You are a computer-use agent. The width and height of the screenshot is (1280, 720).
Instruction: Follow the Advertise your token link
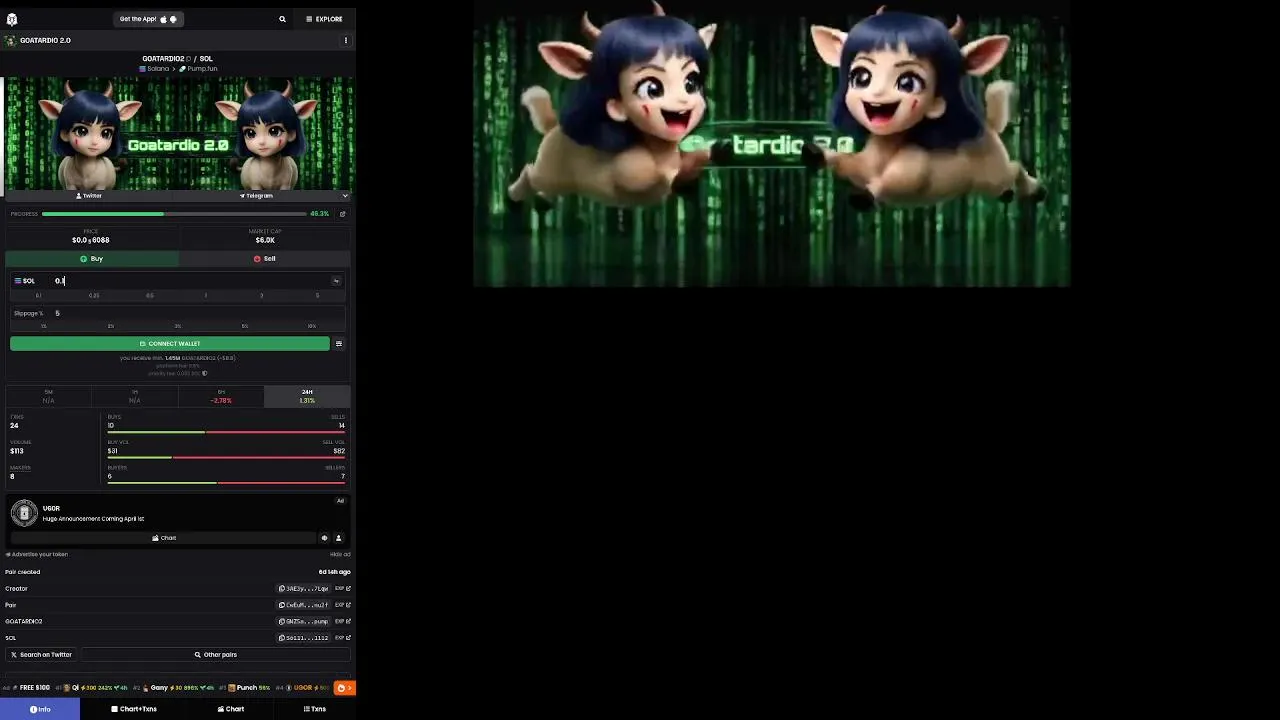click(37, 555)
